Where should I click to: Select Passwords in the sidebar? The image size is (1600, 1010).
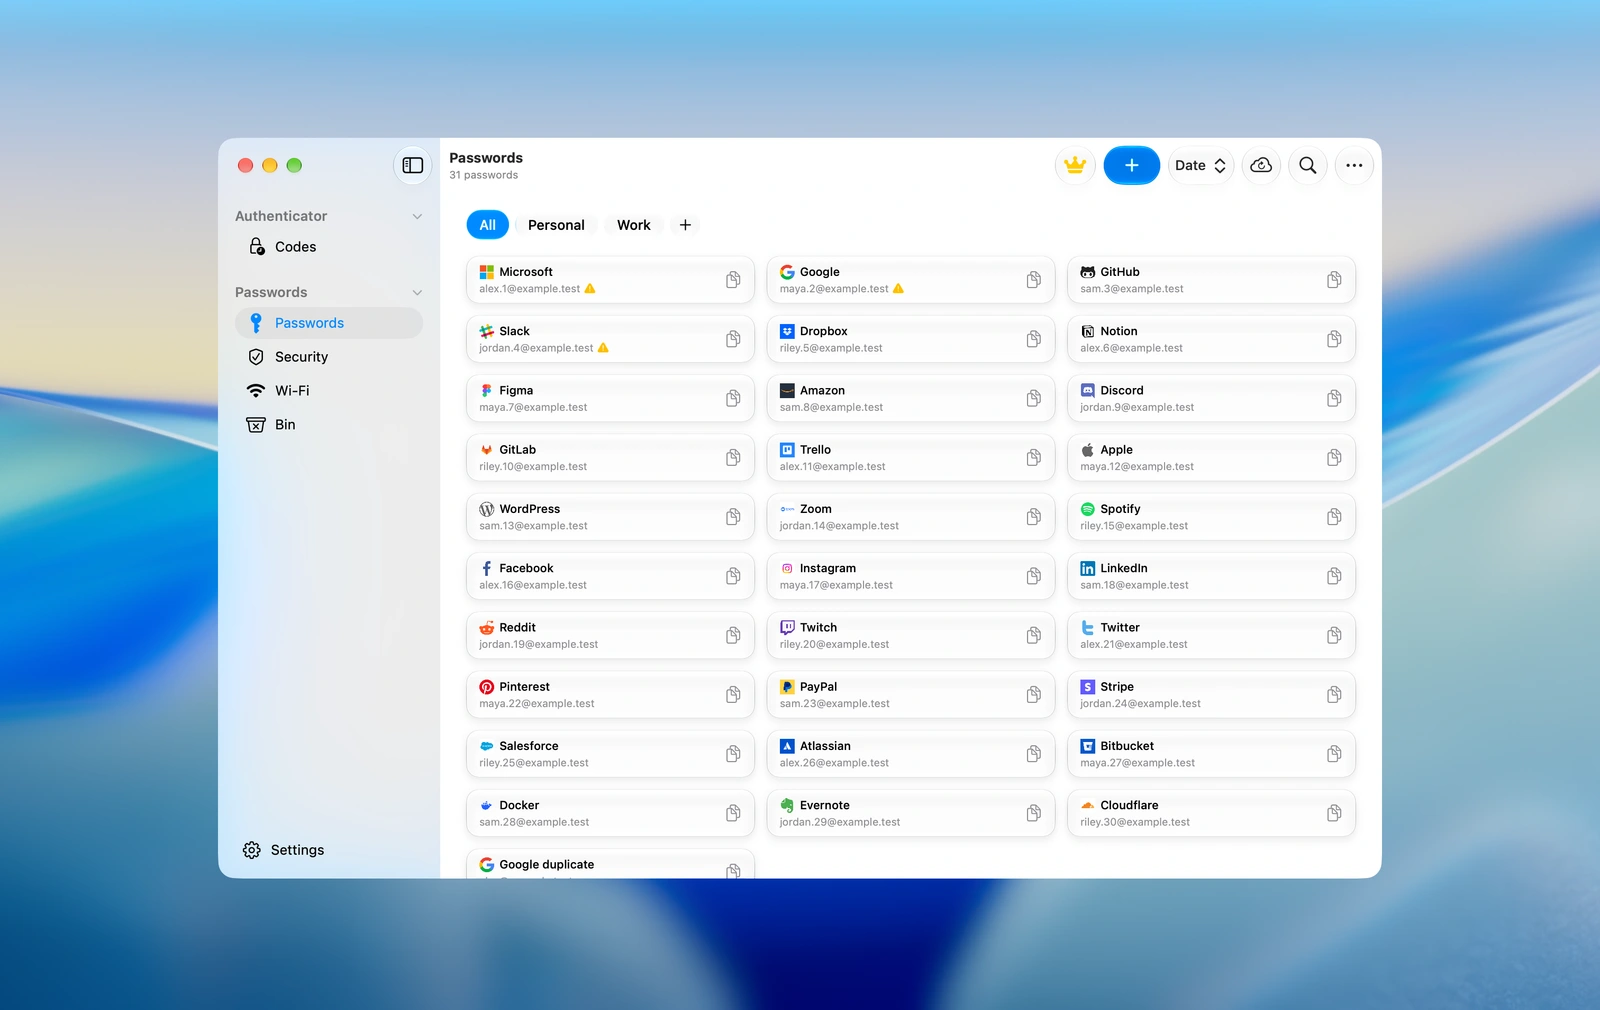(x=329, y=323)
